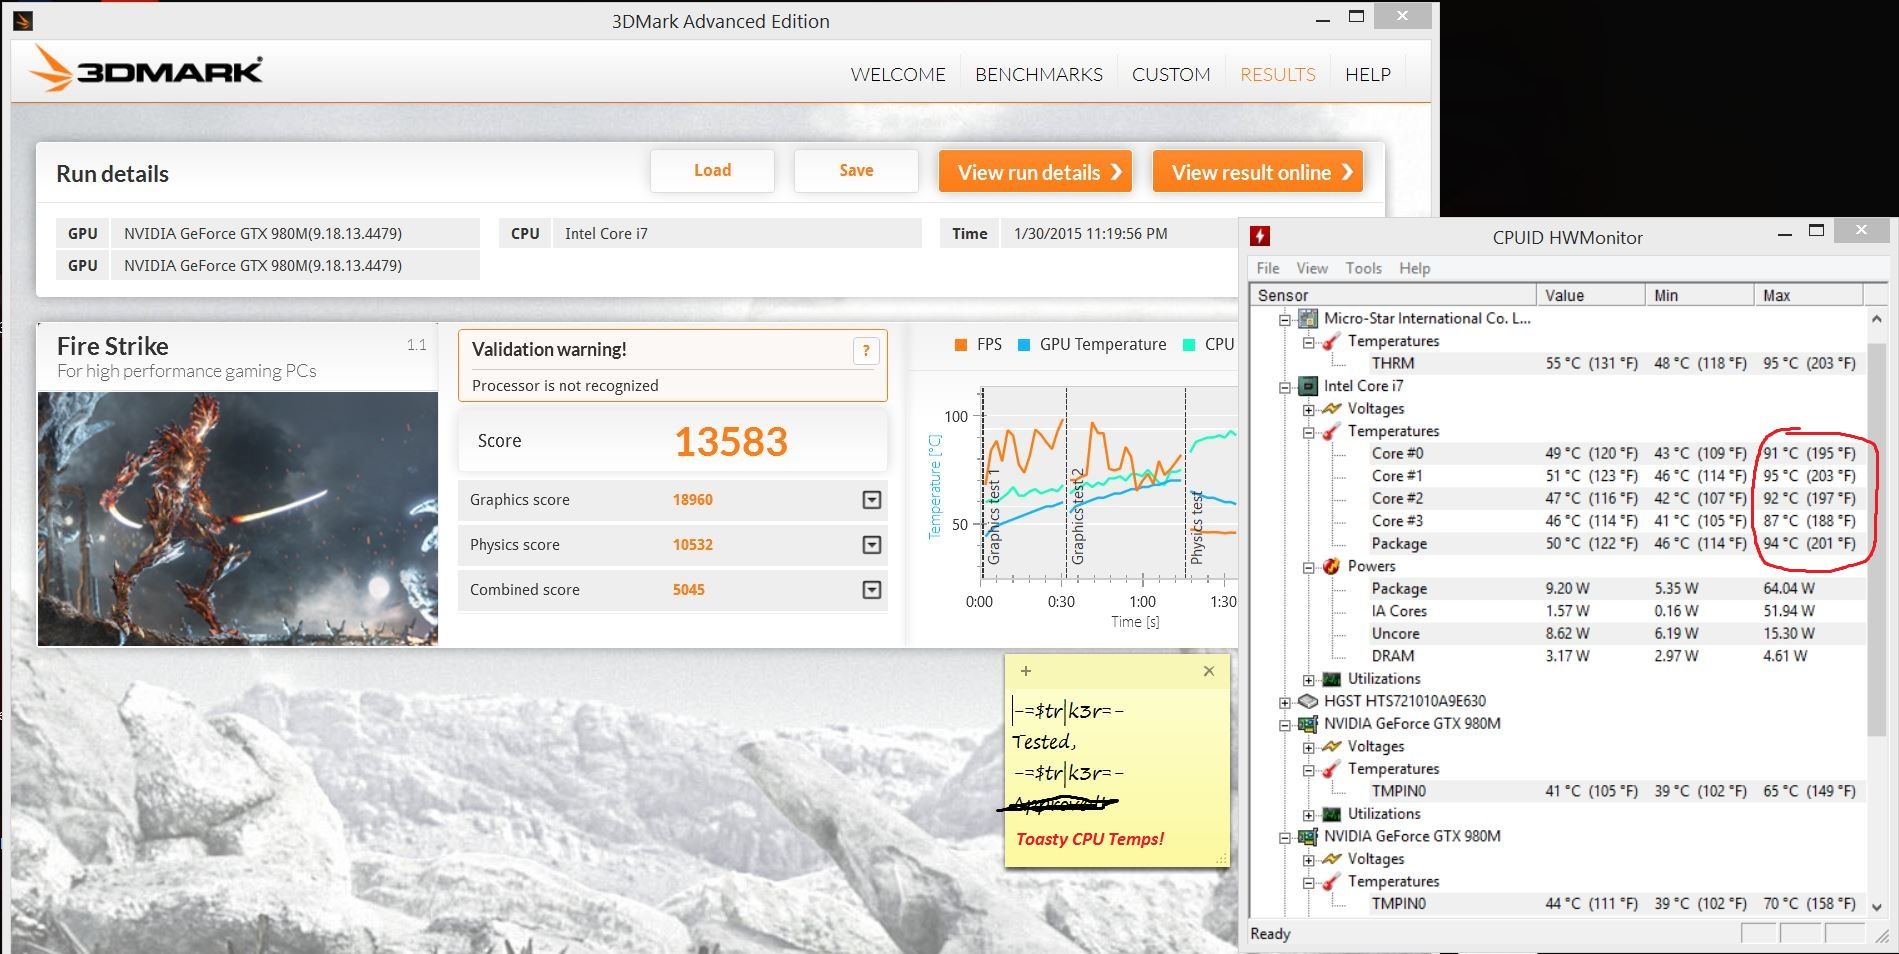Select the RESULTS tab
This screenshot has width=1899, height=954.
[1278, 74]
